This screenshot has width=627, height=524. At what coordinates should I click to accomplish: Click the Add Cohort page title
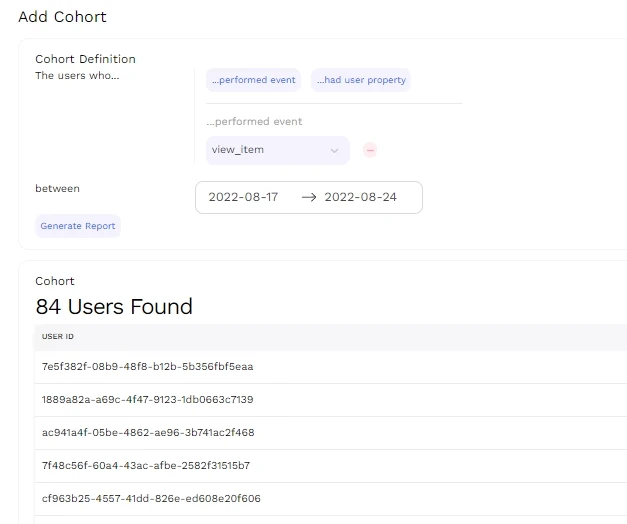pyautogui.click(x=62, y=17)
